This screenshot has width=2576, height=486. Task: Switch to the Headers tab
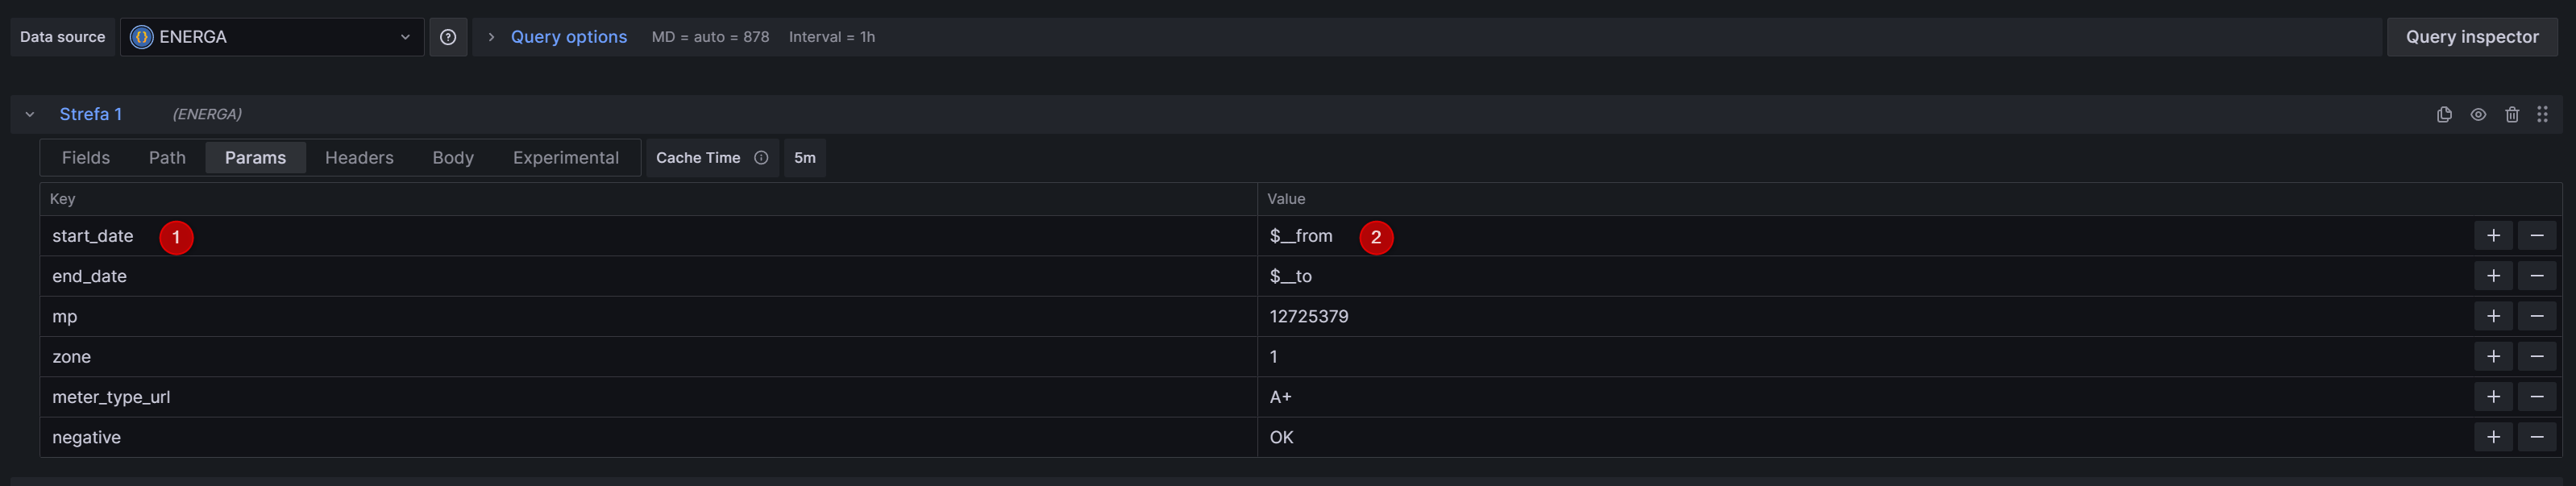(x=359, y=157)
